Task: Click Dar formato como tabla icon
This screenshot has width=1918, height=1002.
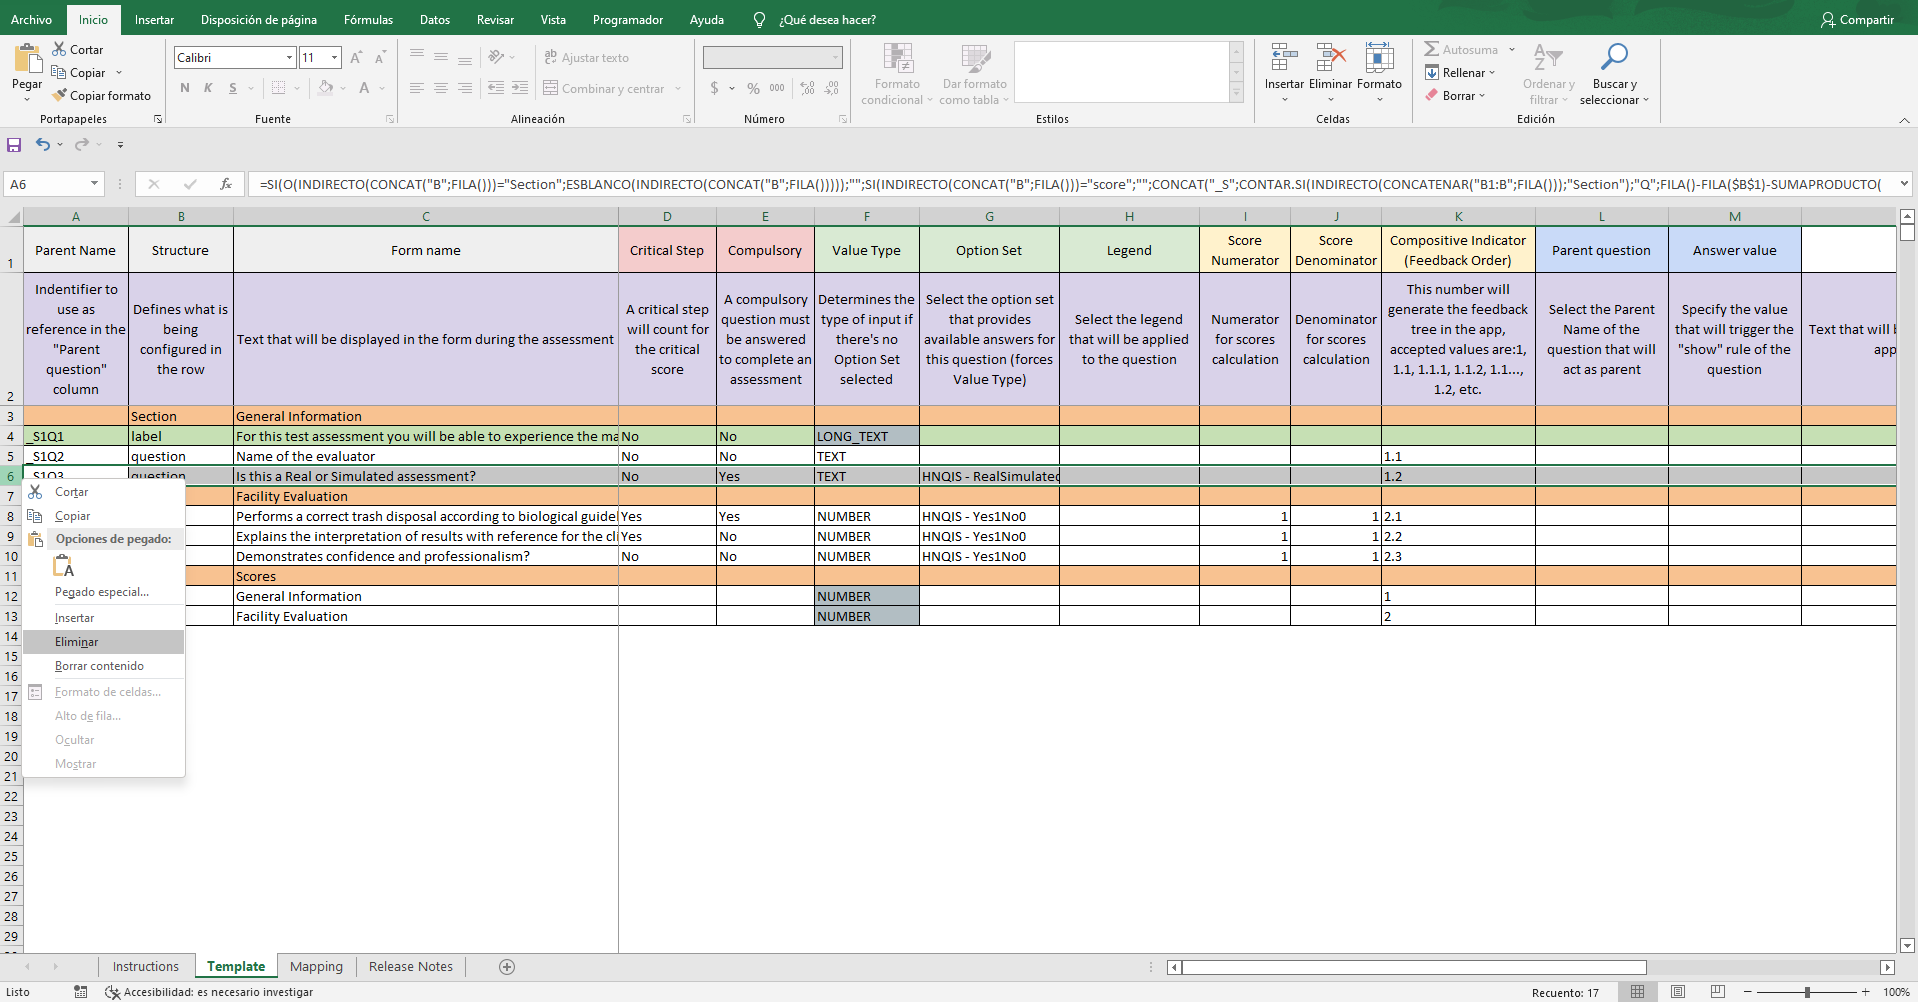Action: pyautogui.click(x=975, y=59)
